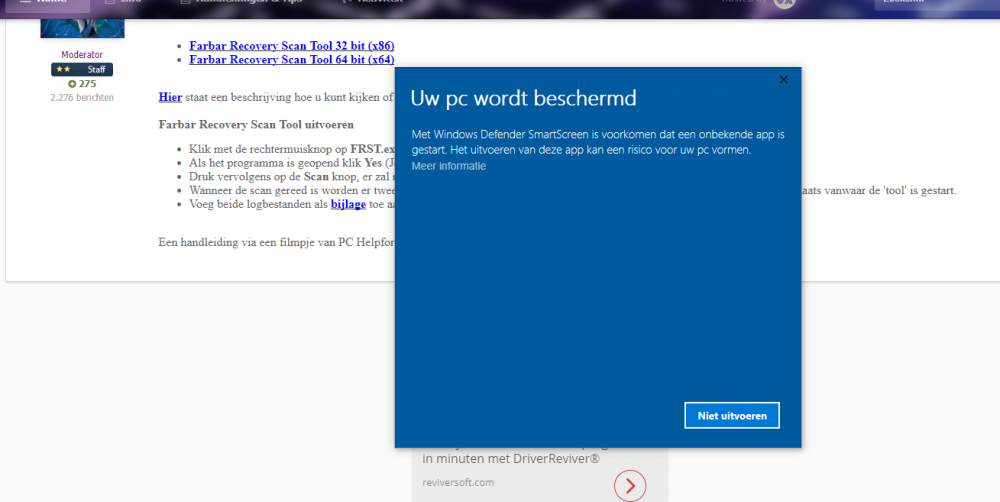Go to the Home menu item
Screen dimensions: 1000x502
(45, 3)
